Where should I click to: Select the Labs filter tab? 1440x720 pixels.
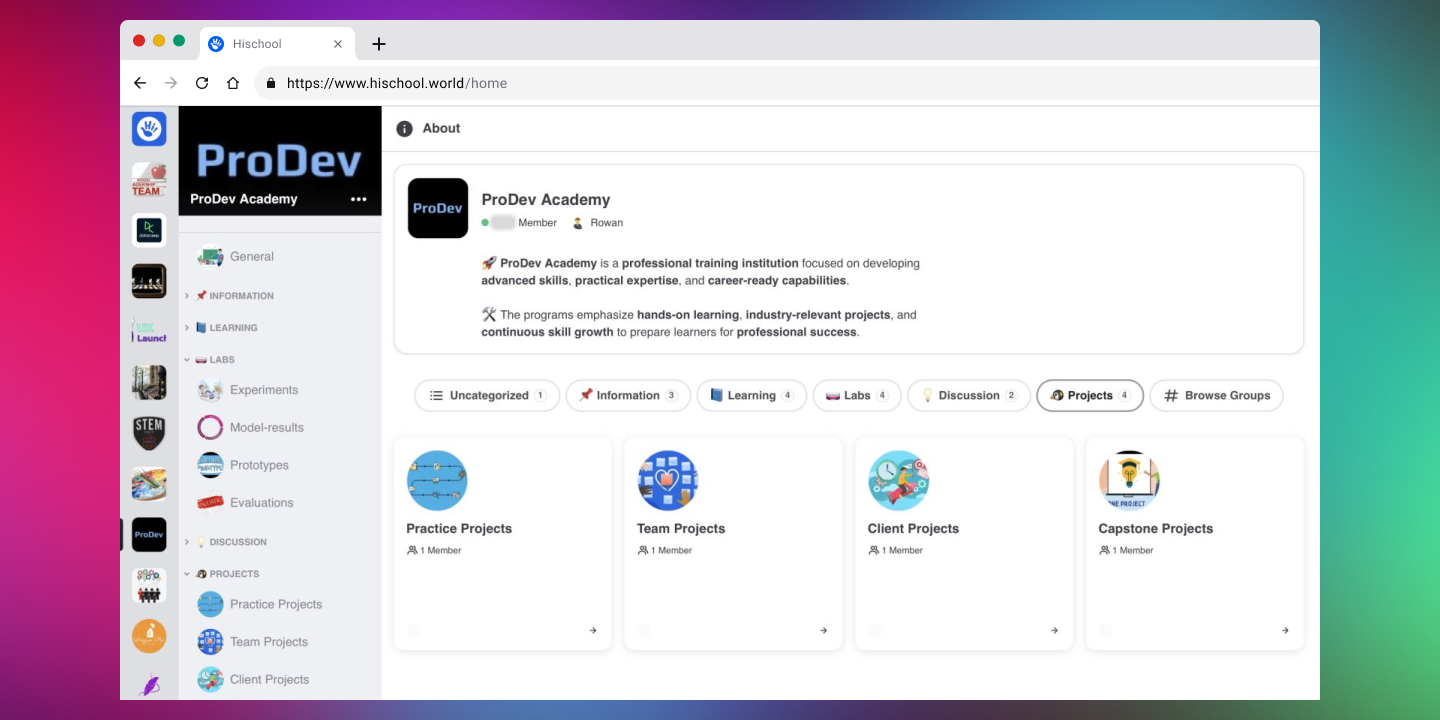[857, 395]
